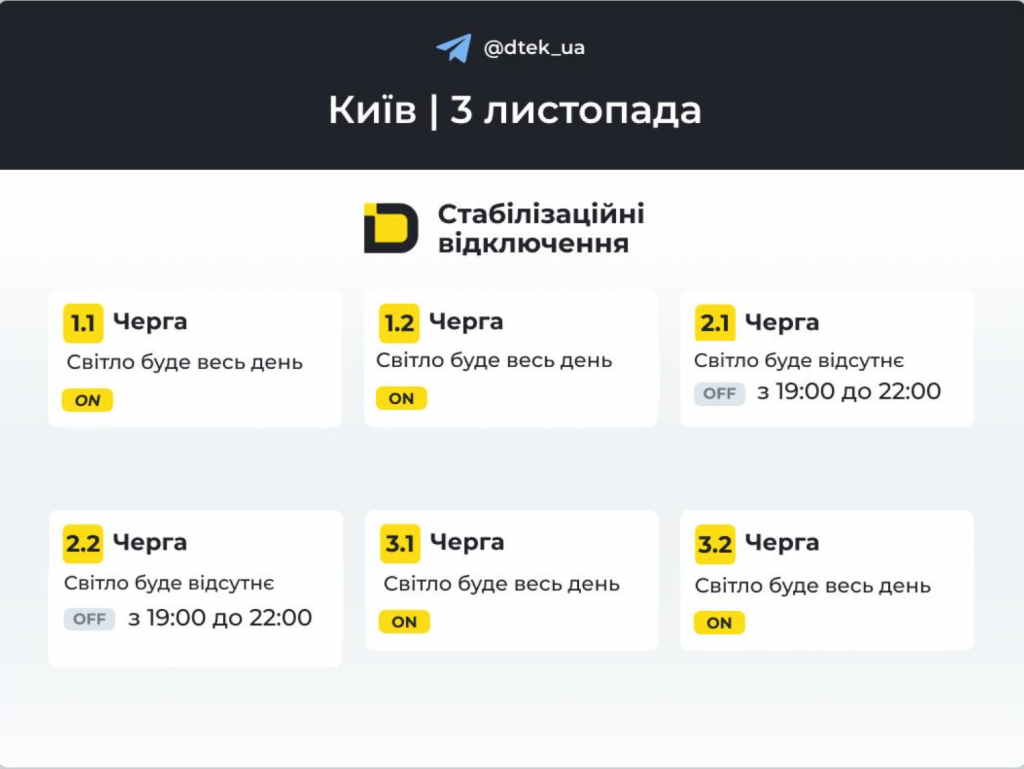Click the yellow DTEK logo icon
Image resolution: width=1024 pixels, height=769 pixels.
click(x=391, y=228)
